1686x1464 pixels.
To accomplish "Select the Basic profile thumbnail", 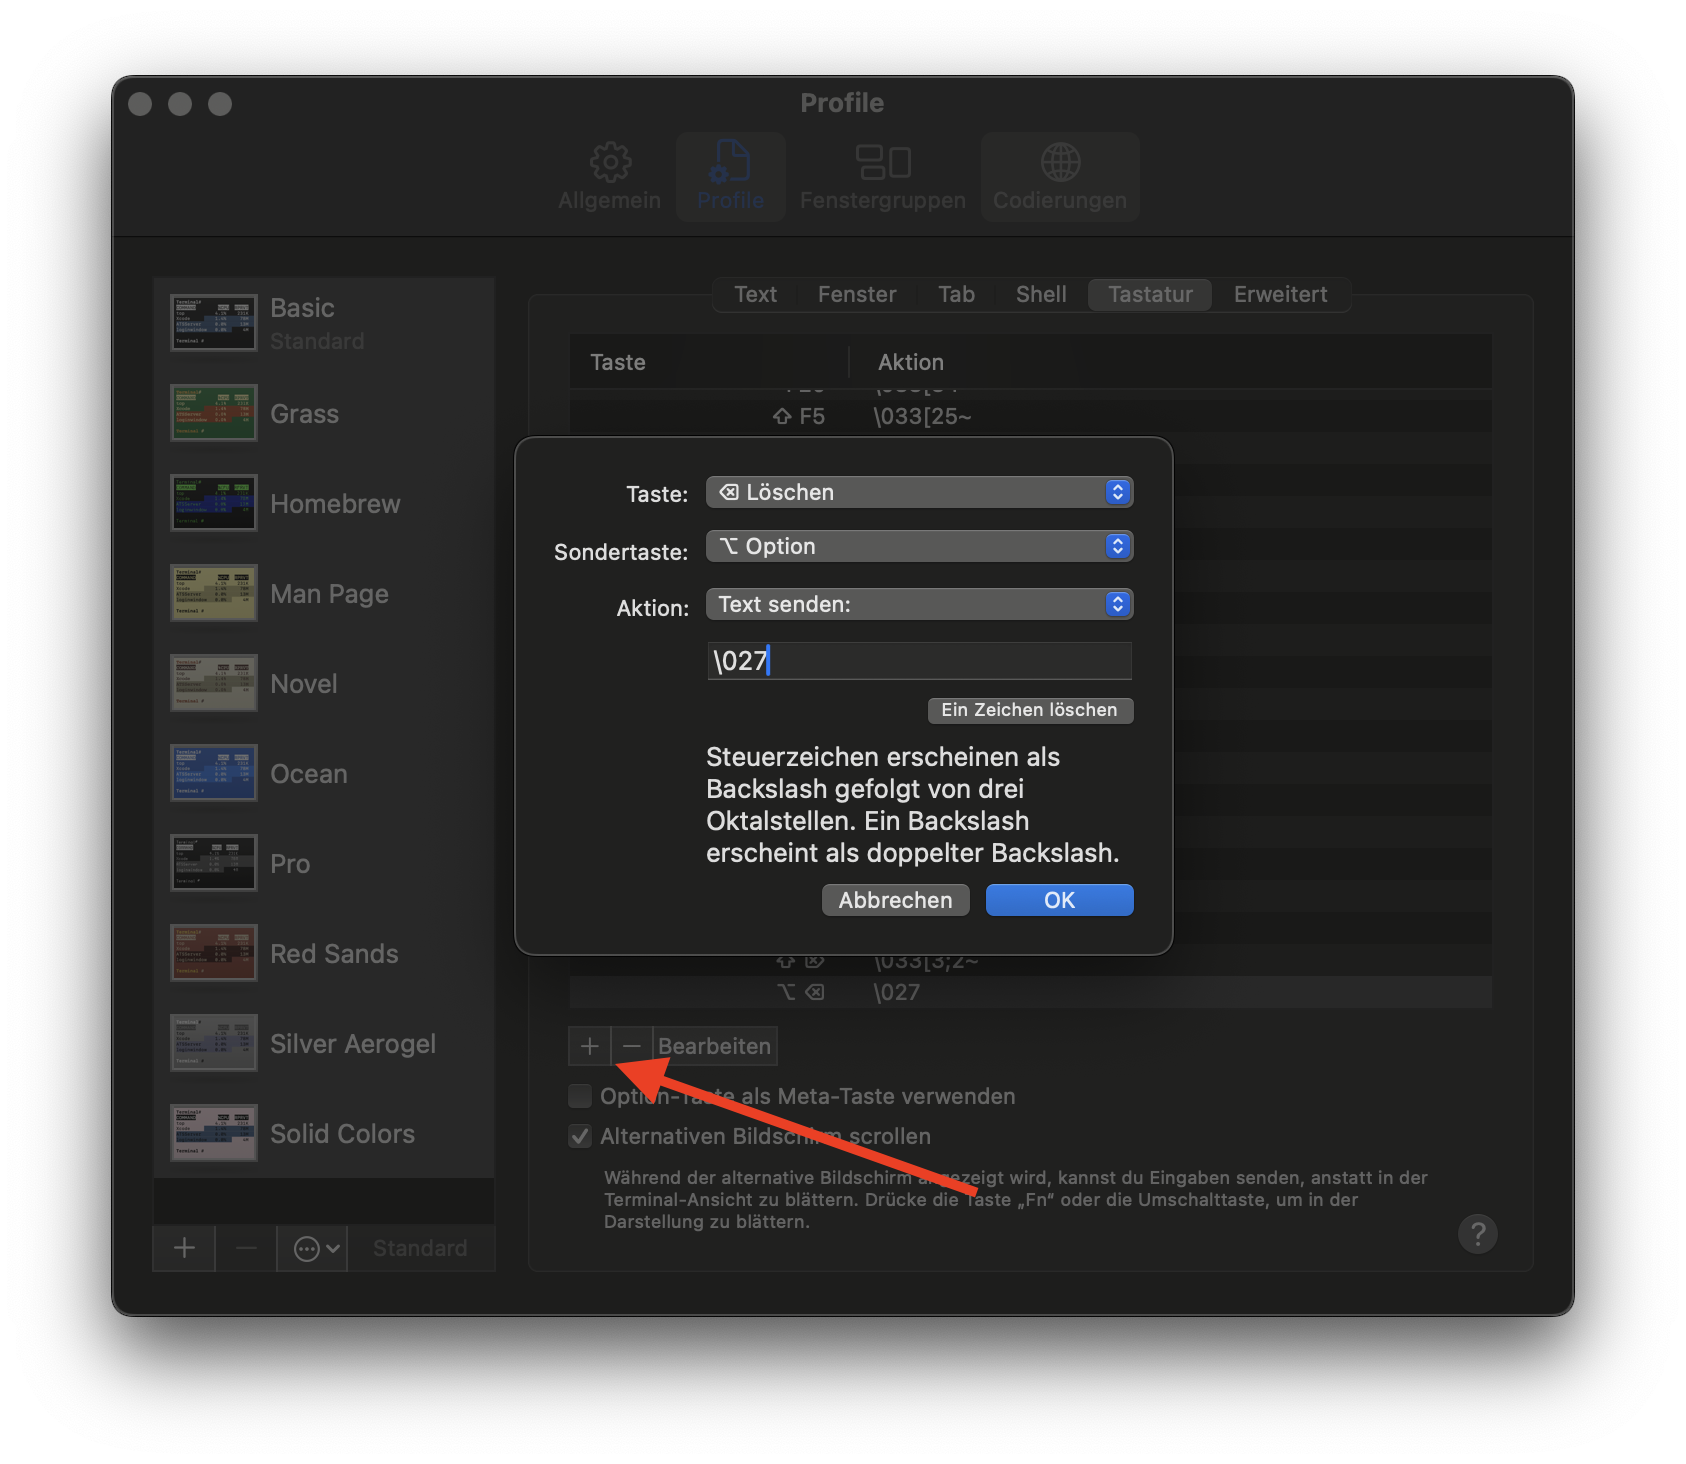I will coord(213,323).
